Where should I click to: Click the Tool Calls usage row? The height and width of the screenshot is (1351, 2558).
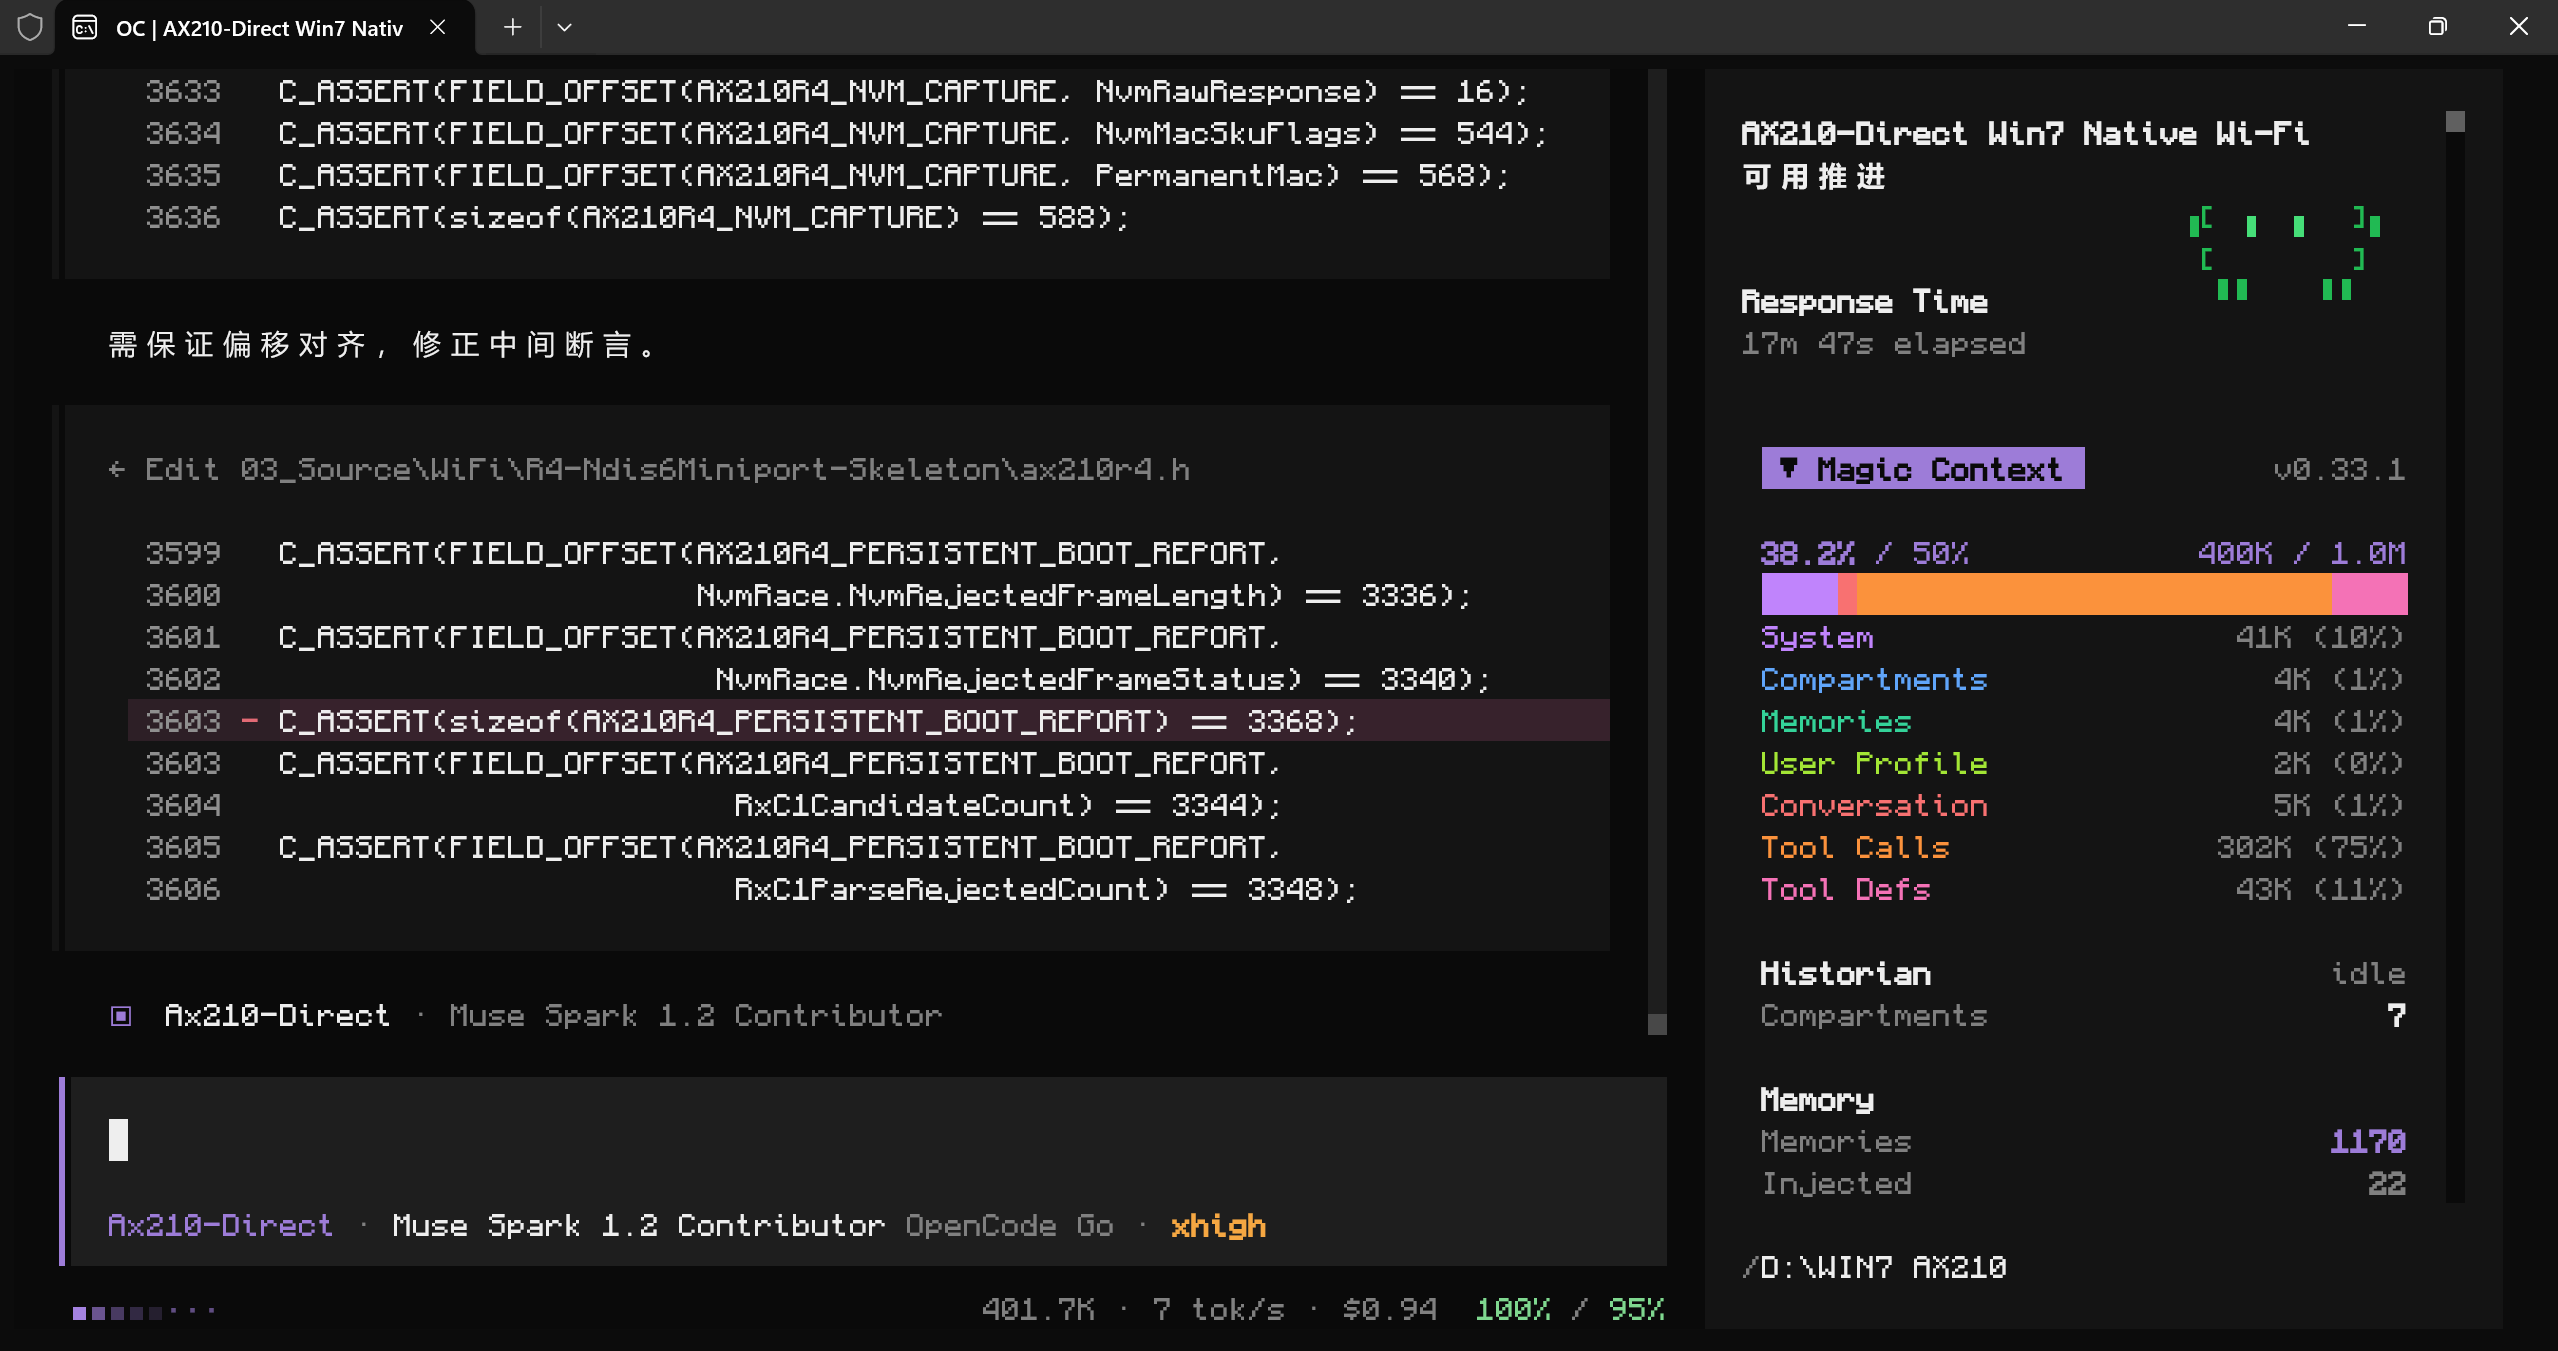[2082, 847]
